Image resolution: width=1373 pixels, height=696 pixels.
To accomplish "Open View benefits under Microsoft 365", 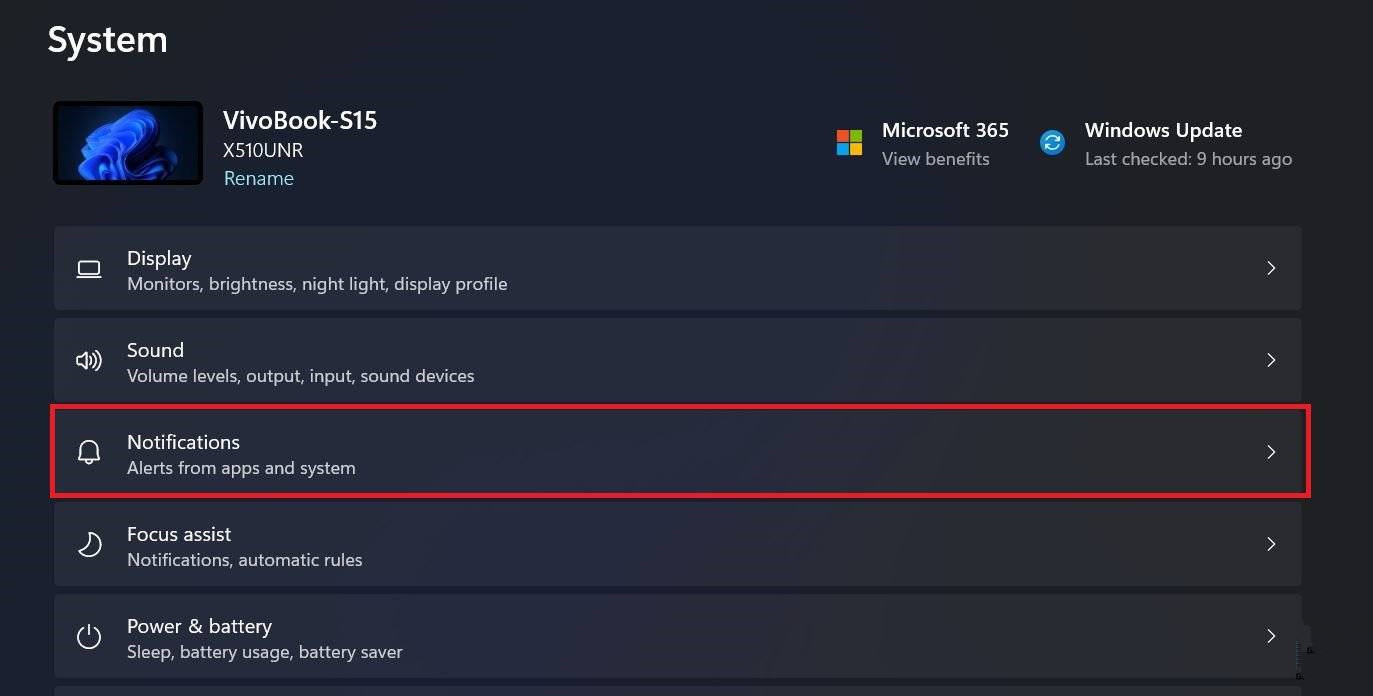I will (x=935, y=158).
